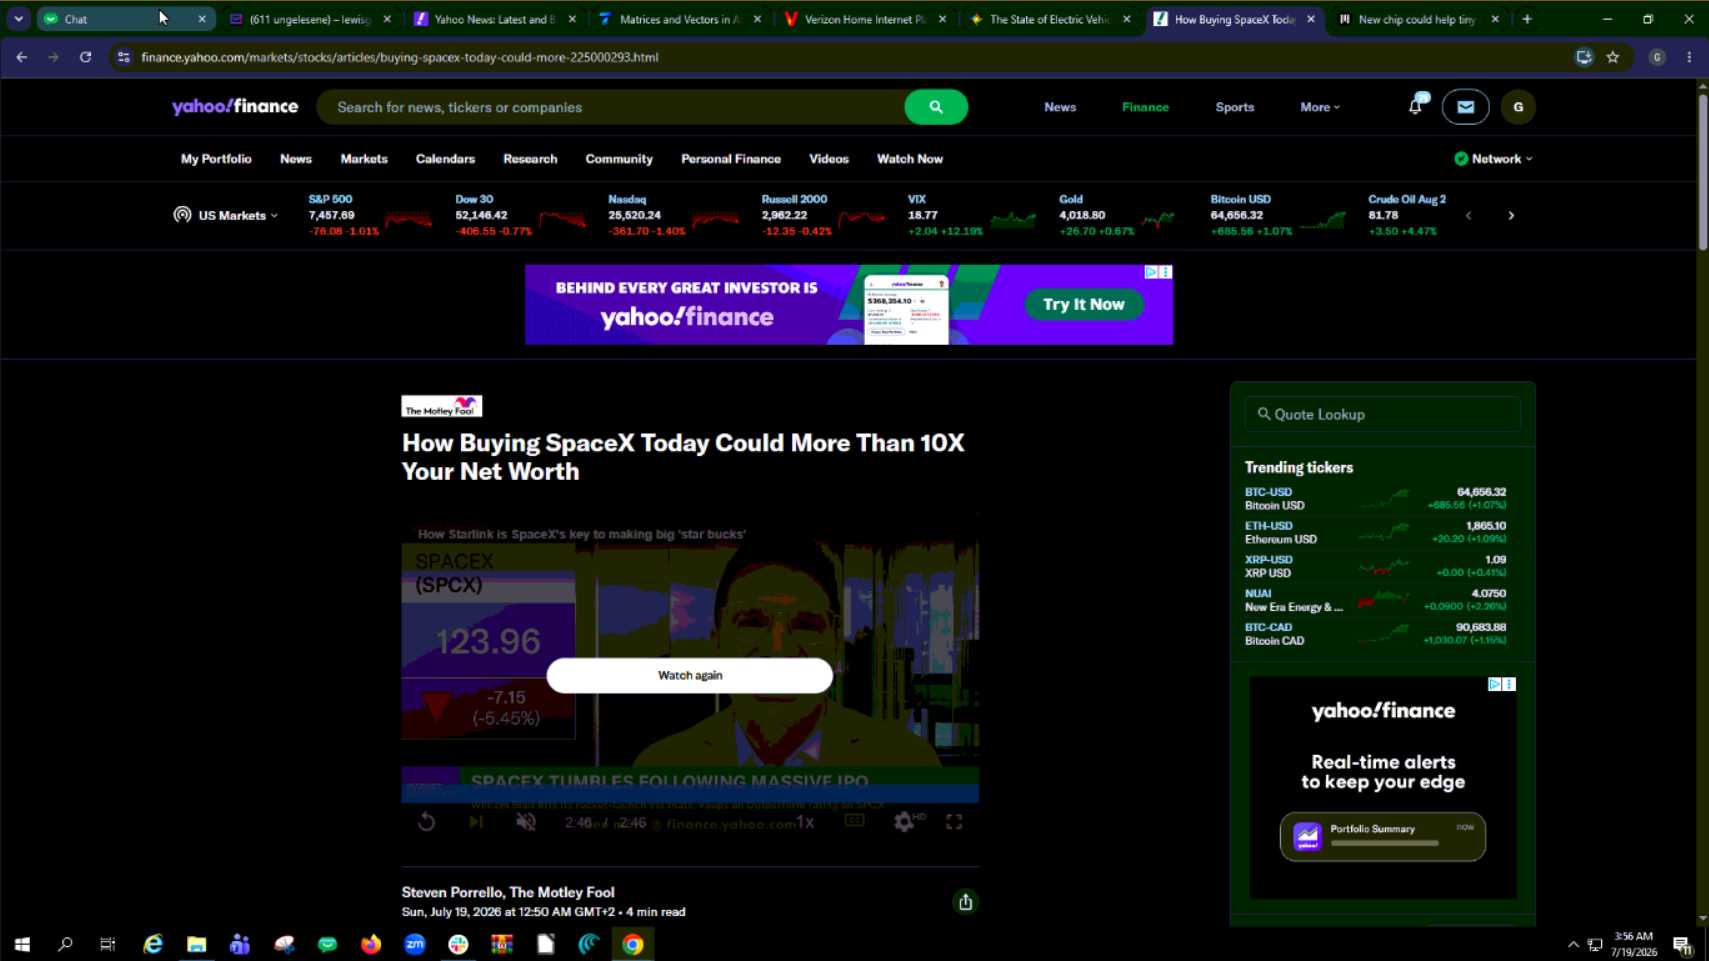Open video quality settings gear

[x=904, y=822]
